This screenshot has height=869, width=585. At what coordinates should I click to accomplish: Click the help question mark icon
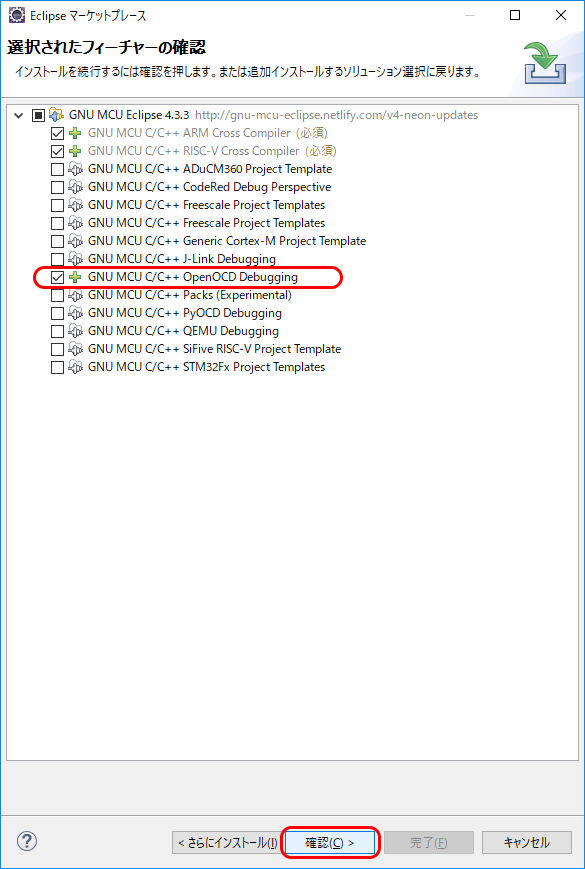pyautogui.click(x=27, y=842)
